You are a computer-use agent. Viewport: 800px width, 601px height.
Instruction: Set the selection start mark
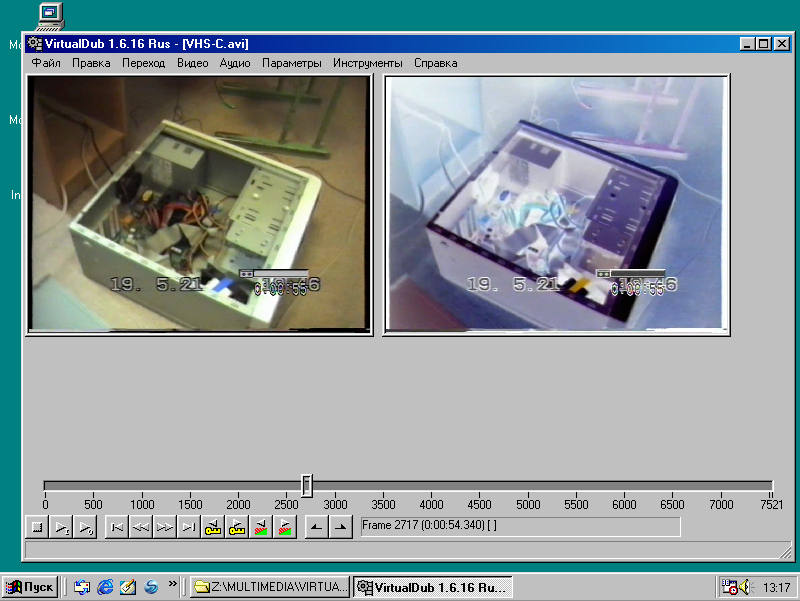pos(316,527)
